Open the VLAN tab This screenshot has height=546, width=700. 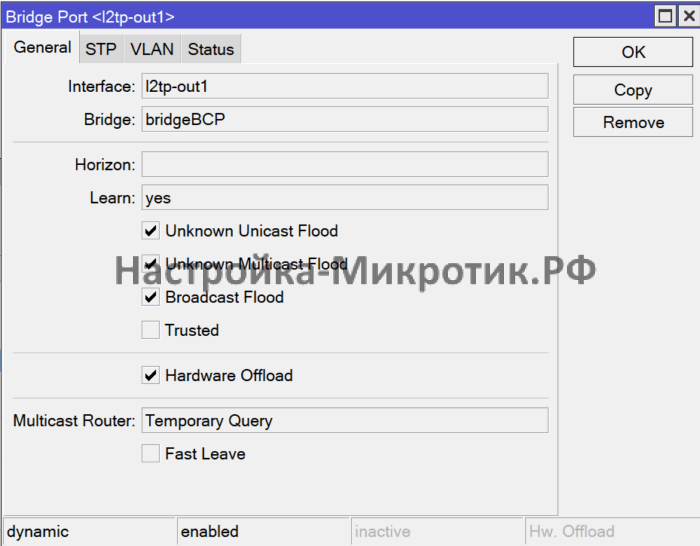152,49
